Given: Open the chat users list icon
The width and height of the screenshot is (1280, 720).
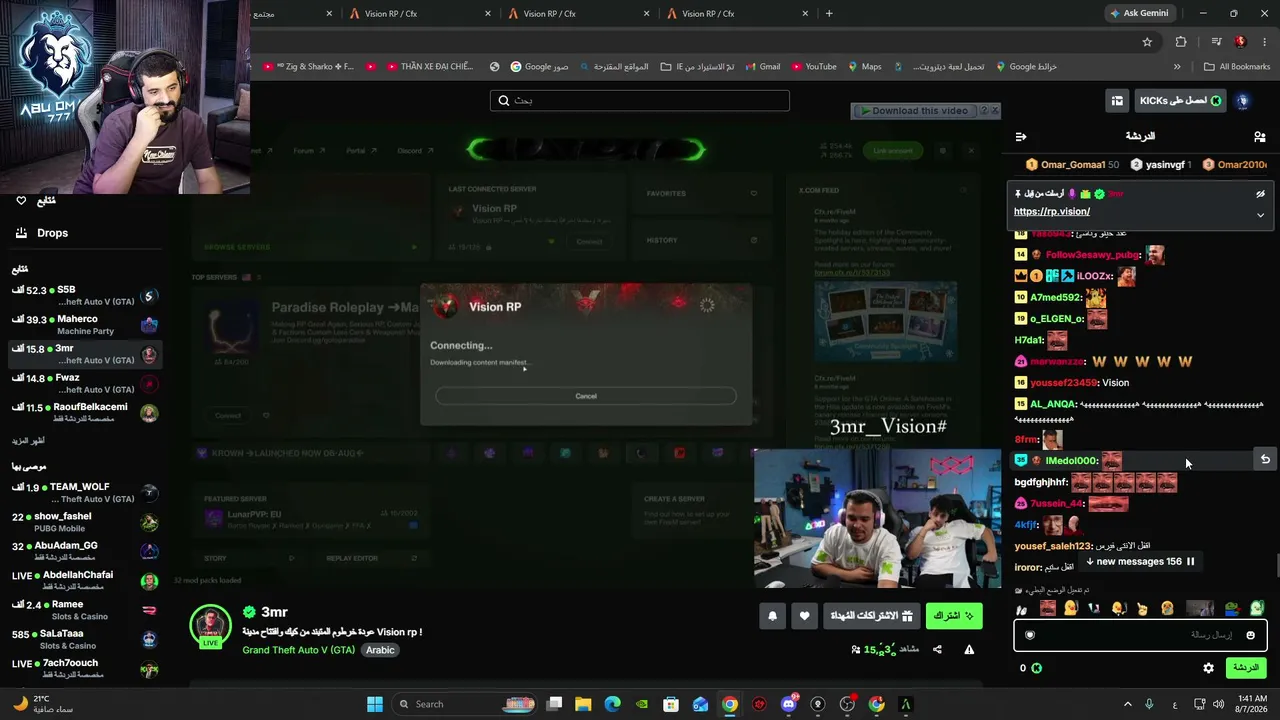Looking at the screenshot, I should pos(1259,136).
